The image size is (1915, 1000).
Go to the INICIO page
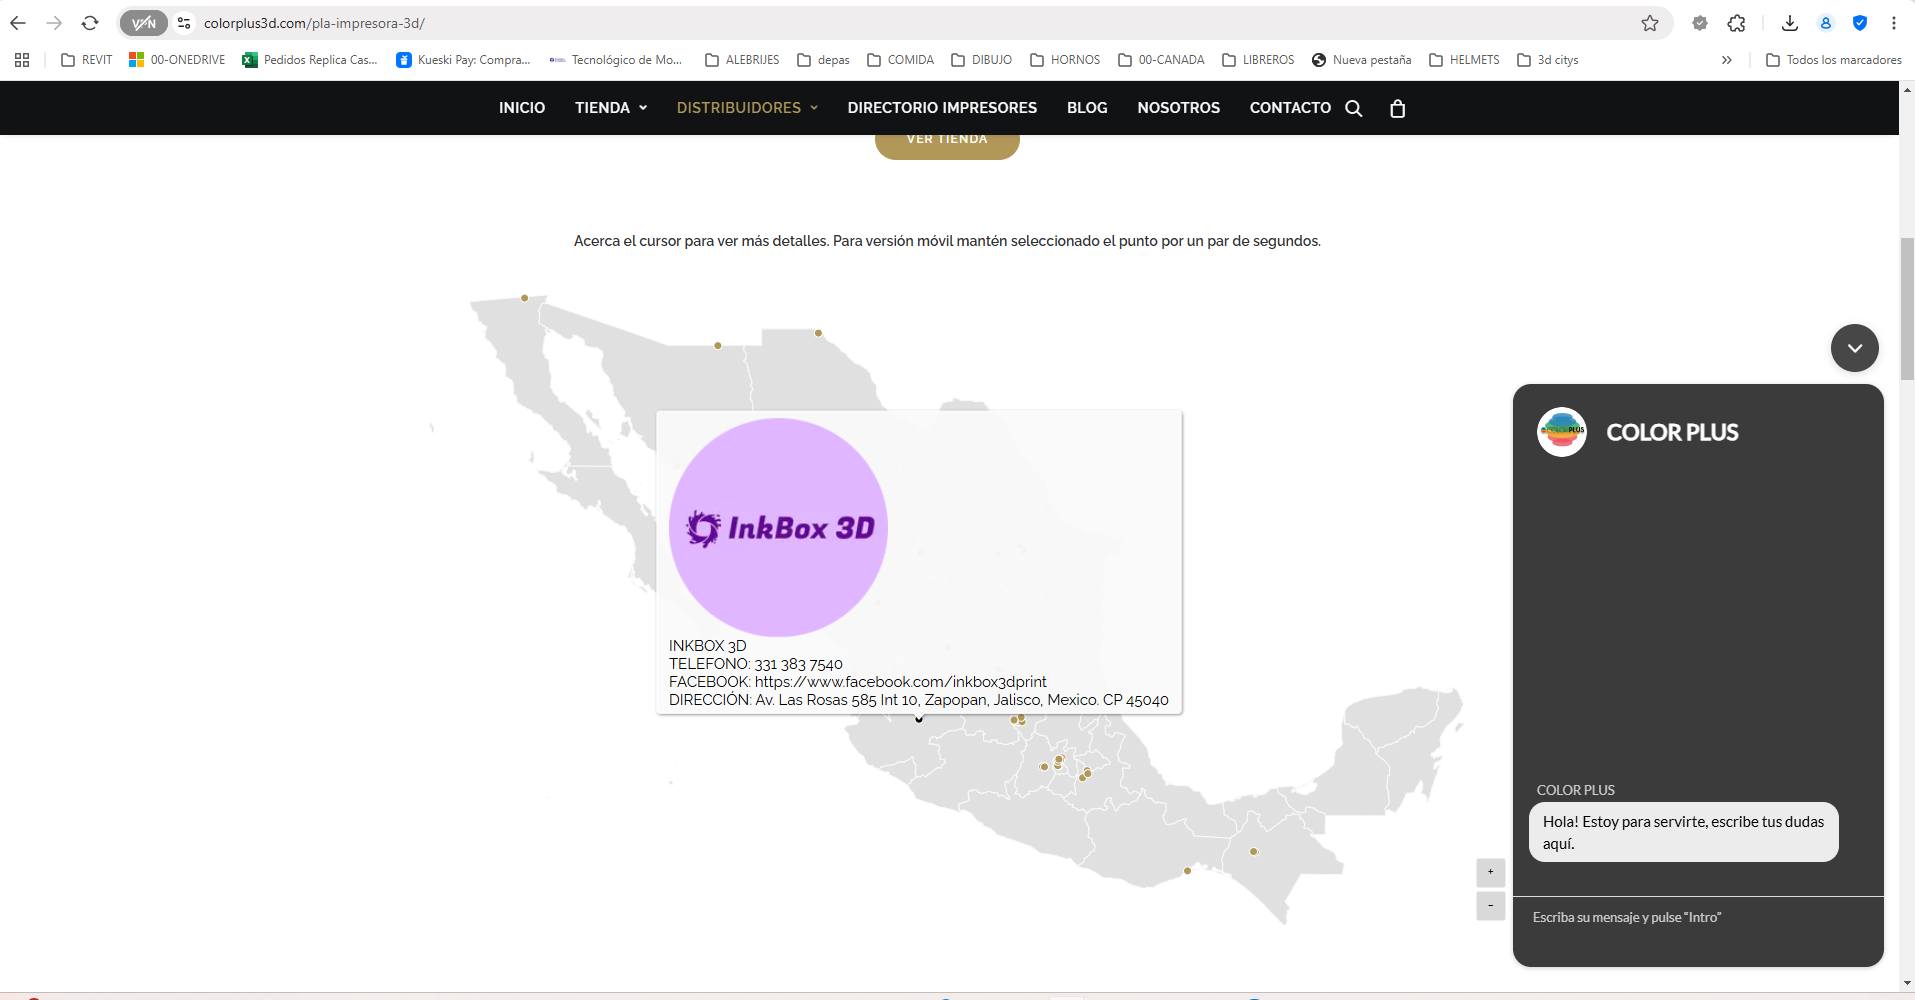(522, 108)
